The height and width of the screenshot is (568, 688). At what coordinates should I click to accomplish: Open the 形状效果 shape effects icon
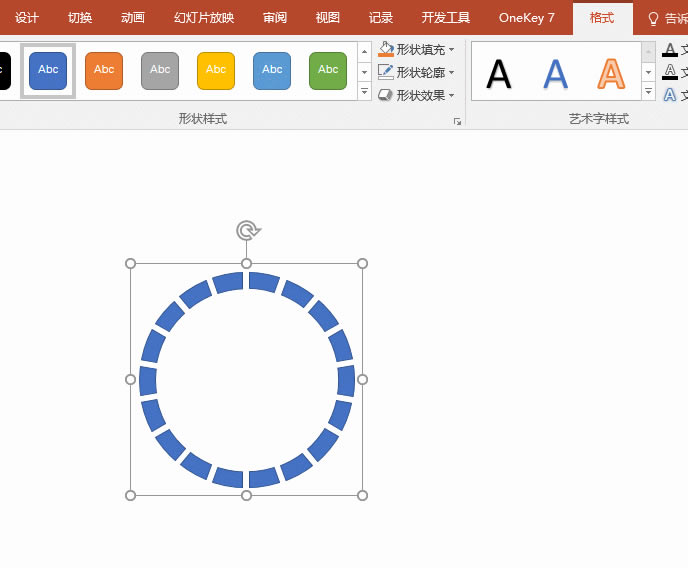[x=386, y=95]
